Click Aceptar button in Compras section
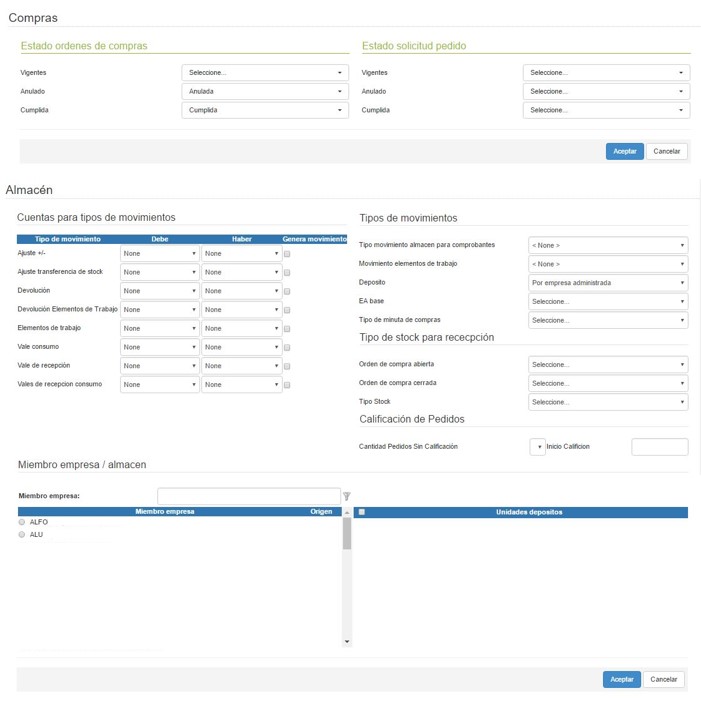This screenshot has width=701, height=711. coord(624,152)
